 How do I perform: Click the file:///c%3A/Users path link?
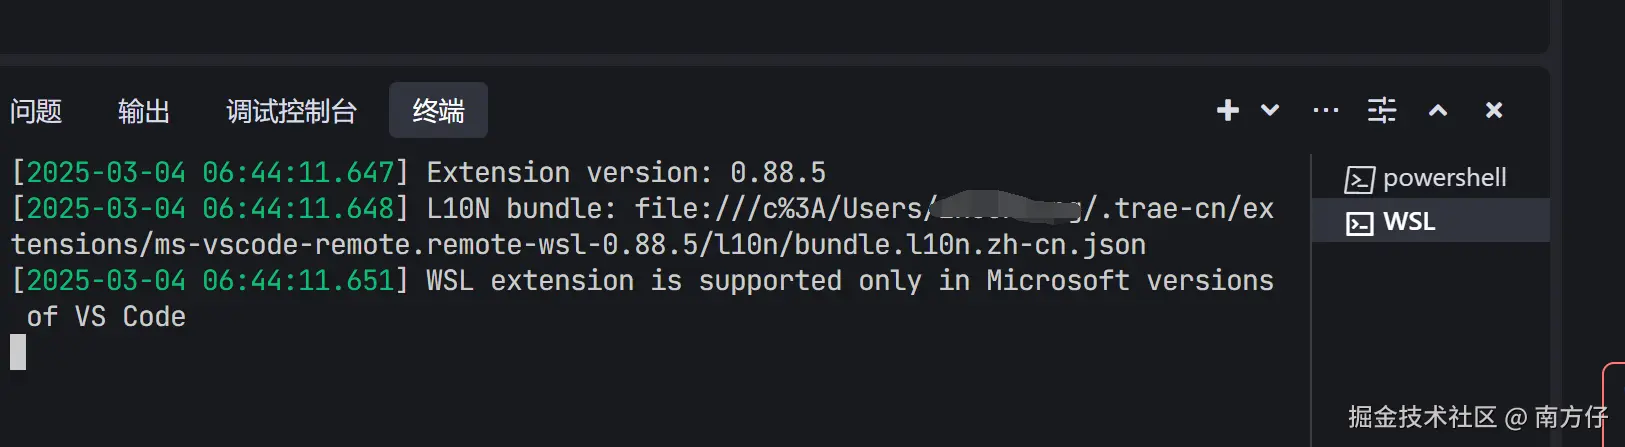pos(780,209)
